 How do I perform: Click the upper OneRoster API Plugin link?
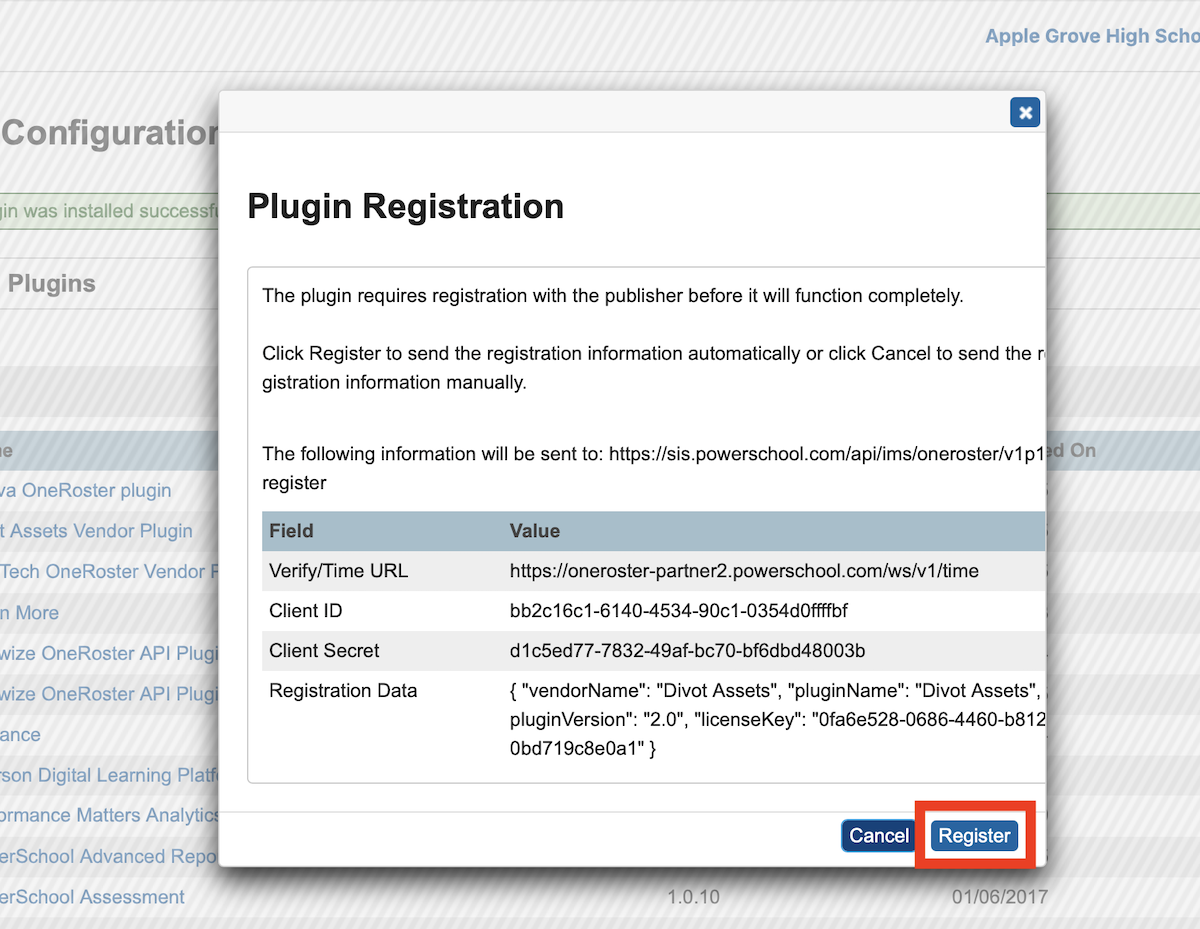click(110, 653)
